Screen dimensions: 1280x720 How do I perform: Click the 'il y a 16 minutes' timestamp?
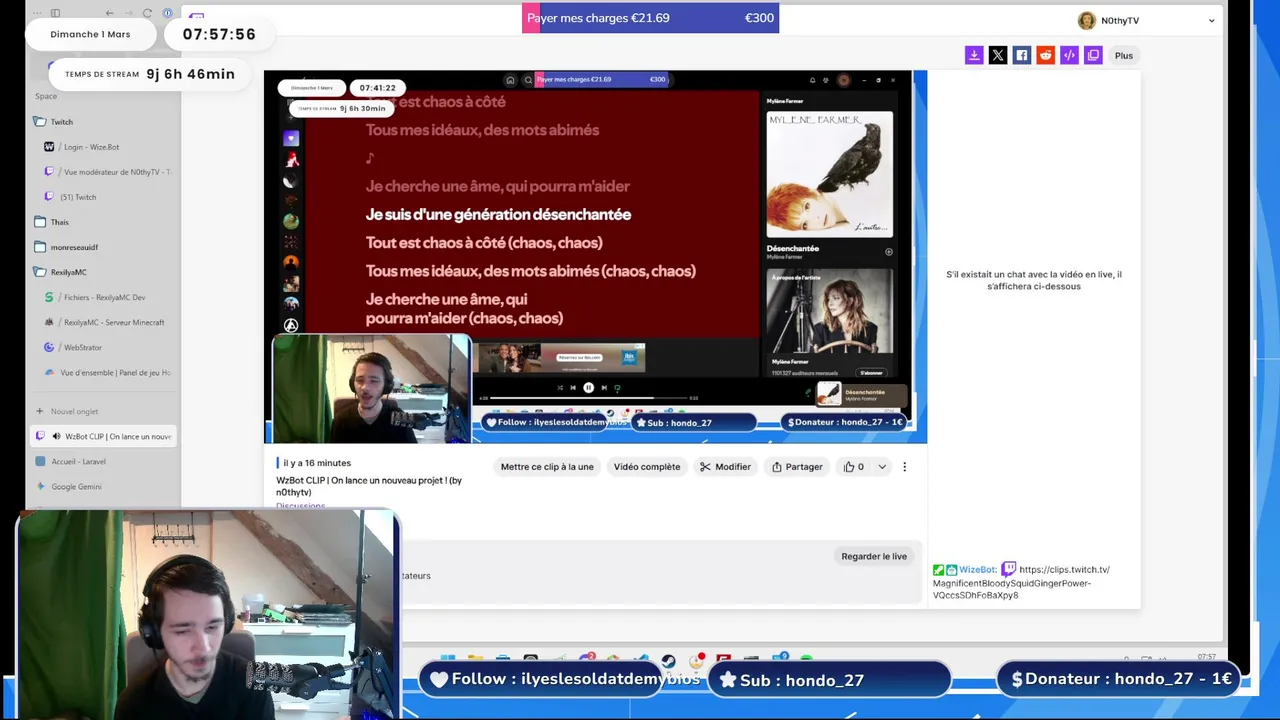(317, 463)
